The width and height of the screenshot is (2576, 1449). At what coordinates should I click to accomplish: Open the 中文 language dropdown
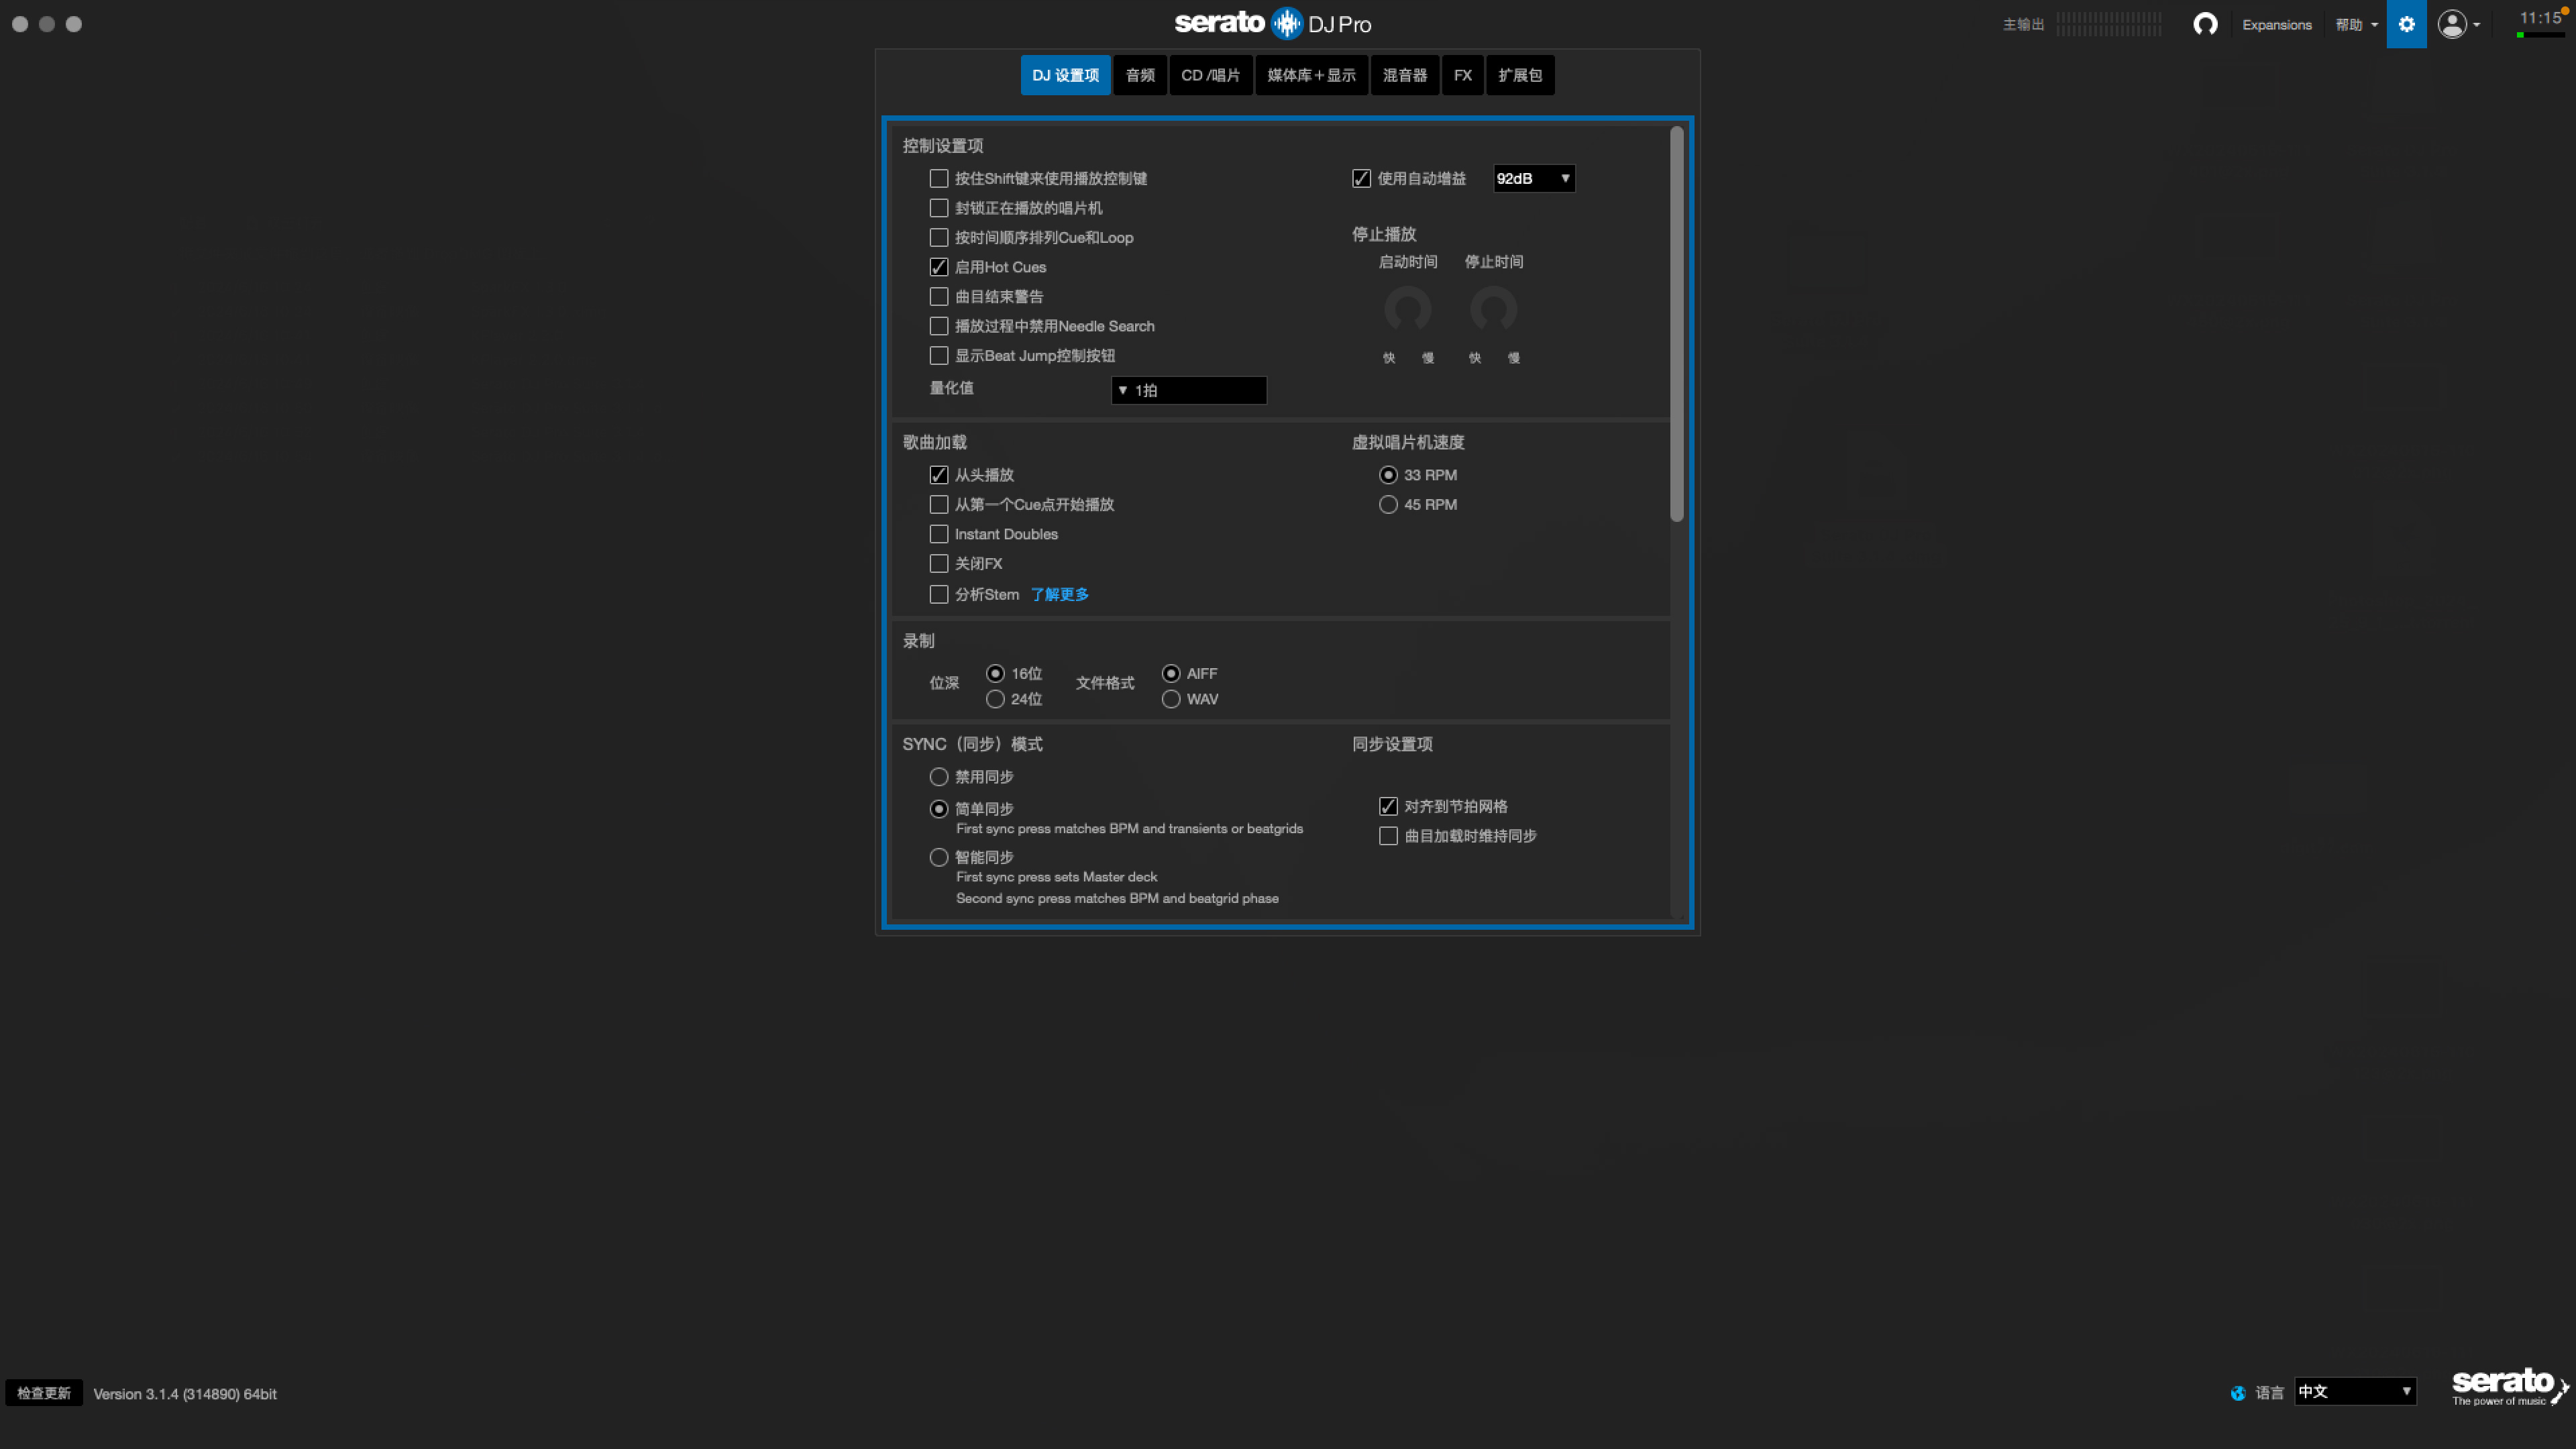(x=2355, y=1392)
